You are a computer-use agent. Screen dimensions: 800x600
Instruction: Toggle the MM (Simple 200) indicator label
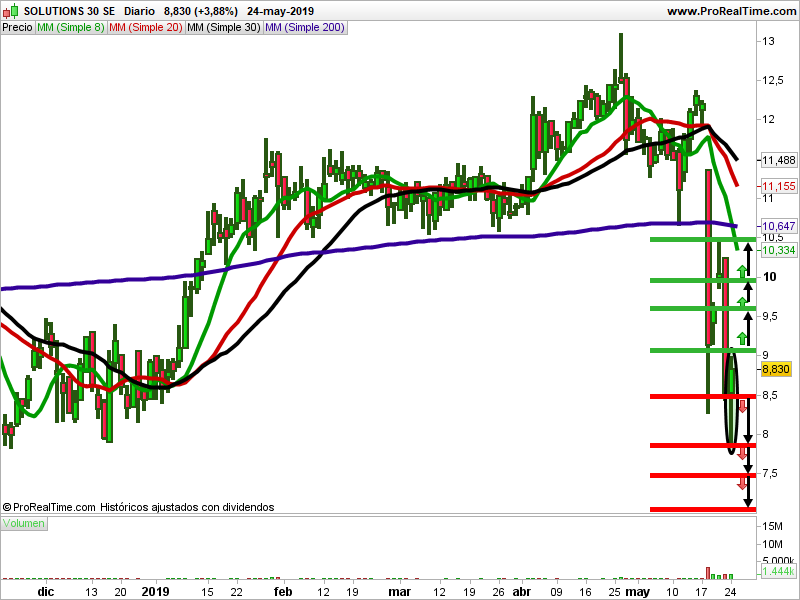pyautogui.click(x=304, y=27)
